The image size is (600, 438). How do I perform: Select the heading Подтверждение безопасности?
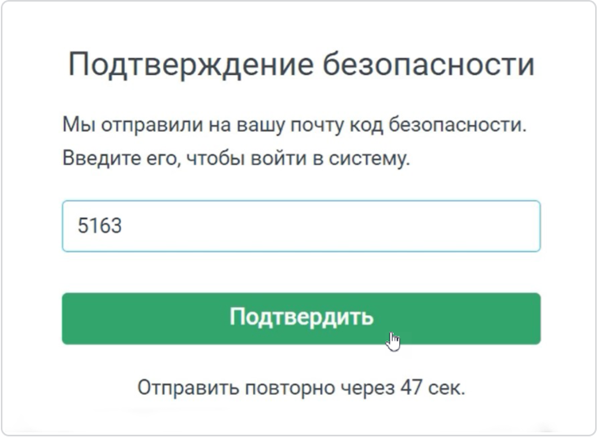click(x=301, y=64)
